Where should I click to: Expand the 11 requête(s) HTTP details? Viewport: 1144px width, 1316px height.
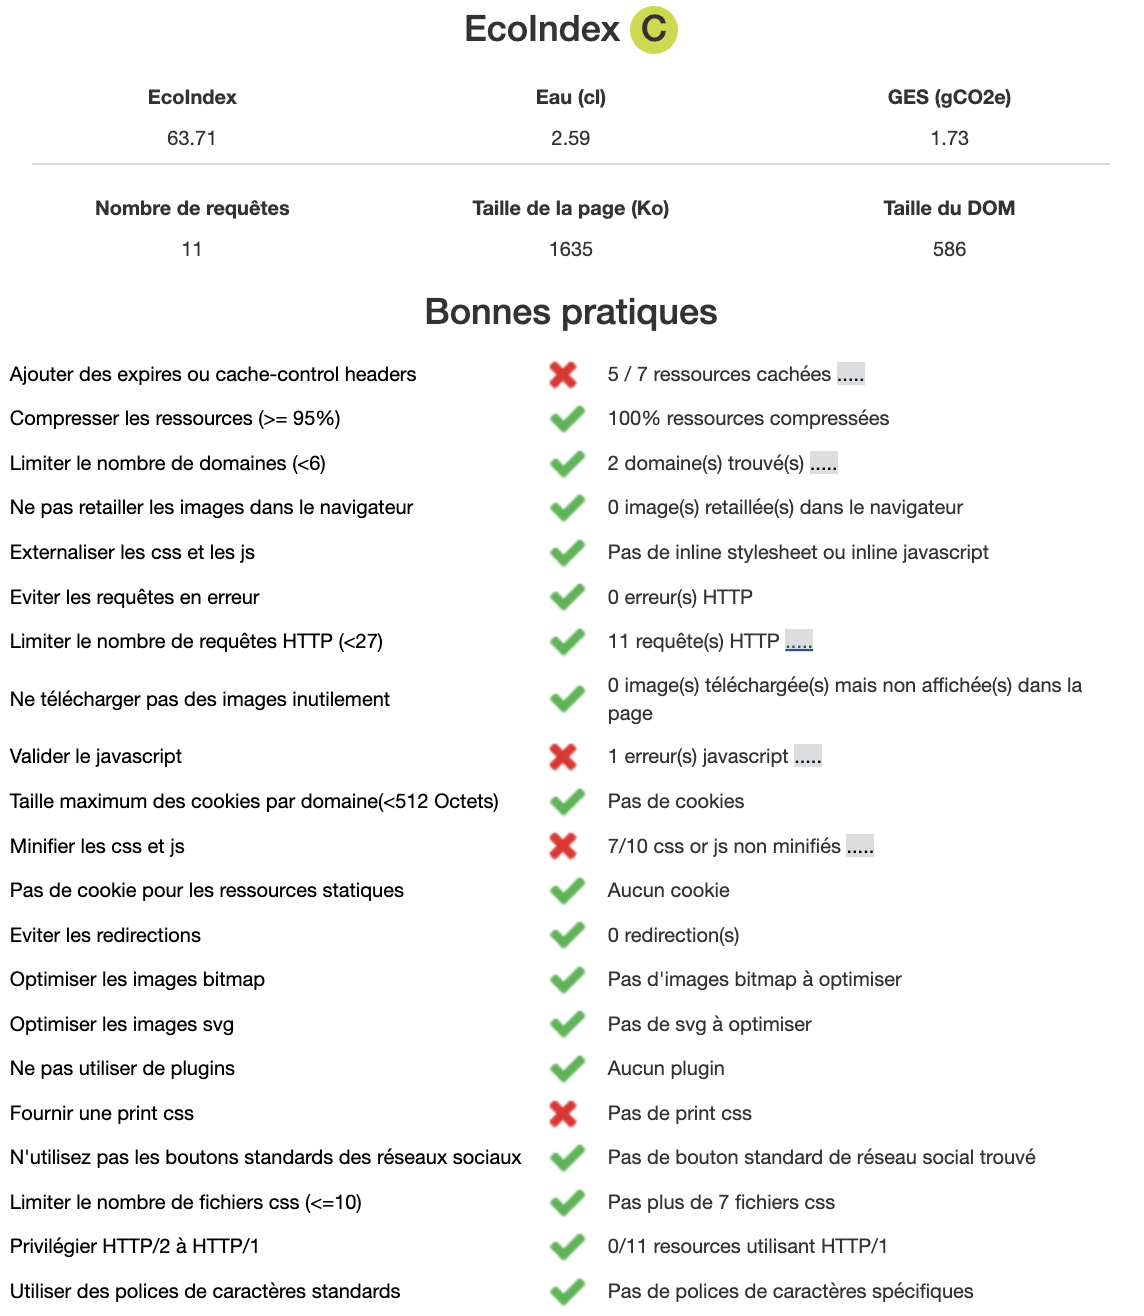[x=799, y=642]
